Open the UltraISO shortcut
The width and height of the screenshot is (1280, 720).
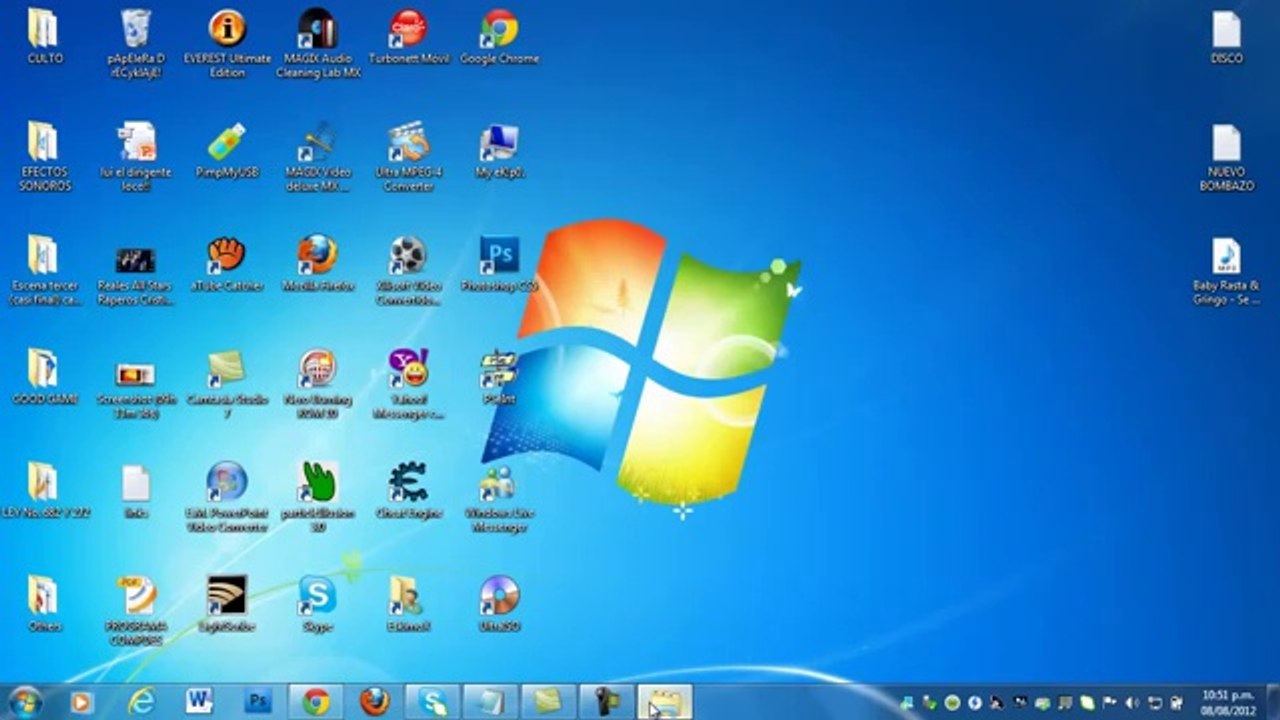(x=499, y=604)
